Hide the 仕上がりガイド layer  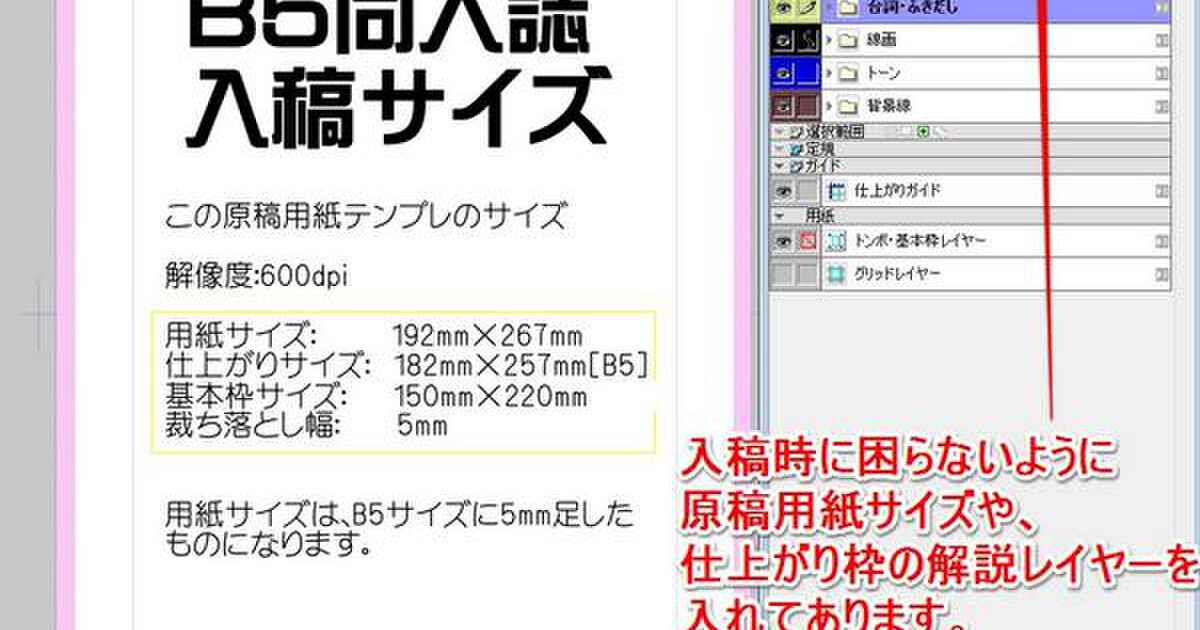point(784,189)
